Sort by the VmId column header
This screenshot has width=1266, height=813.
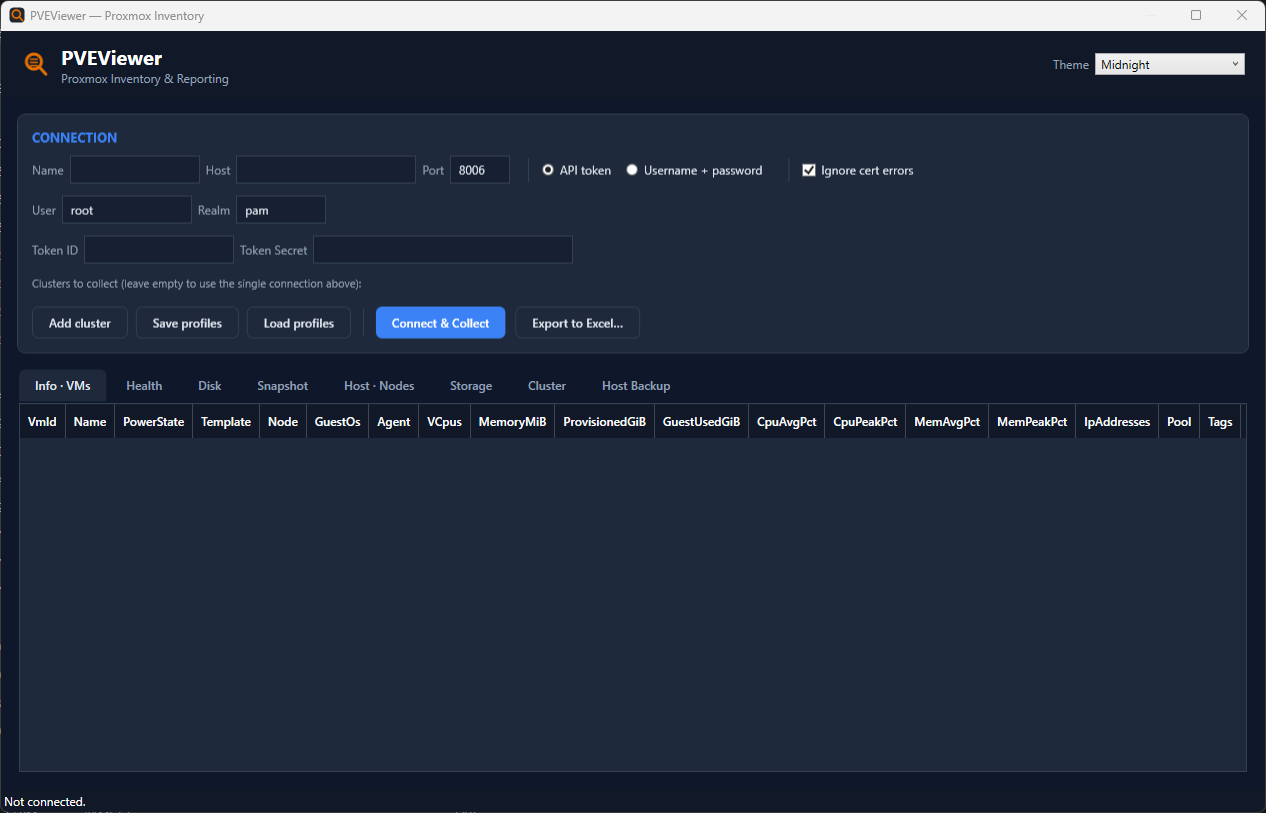tap(42, 422)
